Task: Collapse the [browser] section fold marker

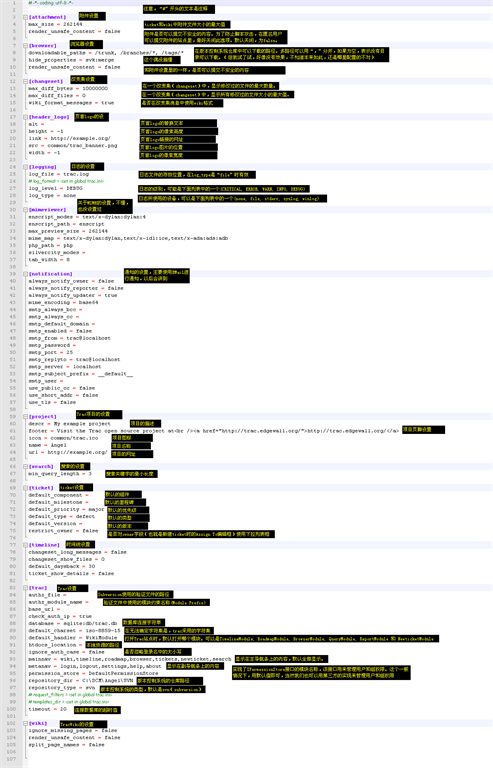Action: click(25, 46)
